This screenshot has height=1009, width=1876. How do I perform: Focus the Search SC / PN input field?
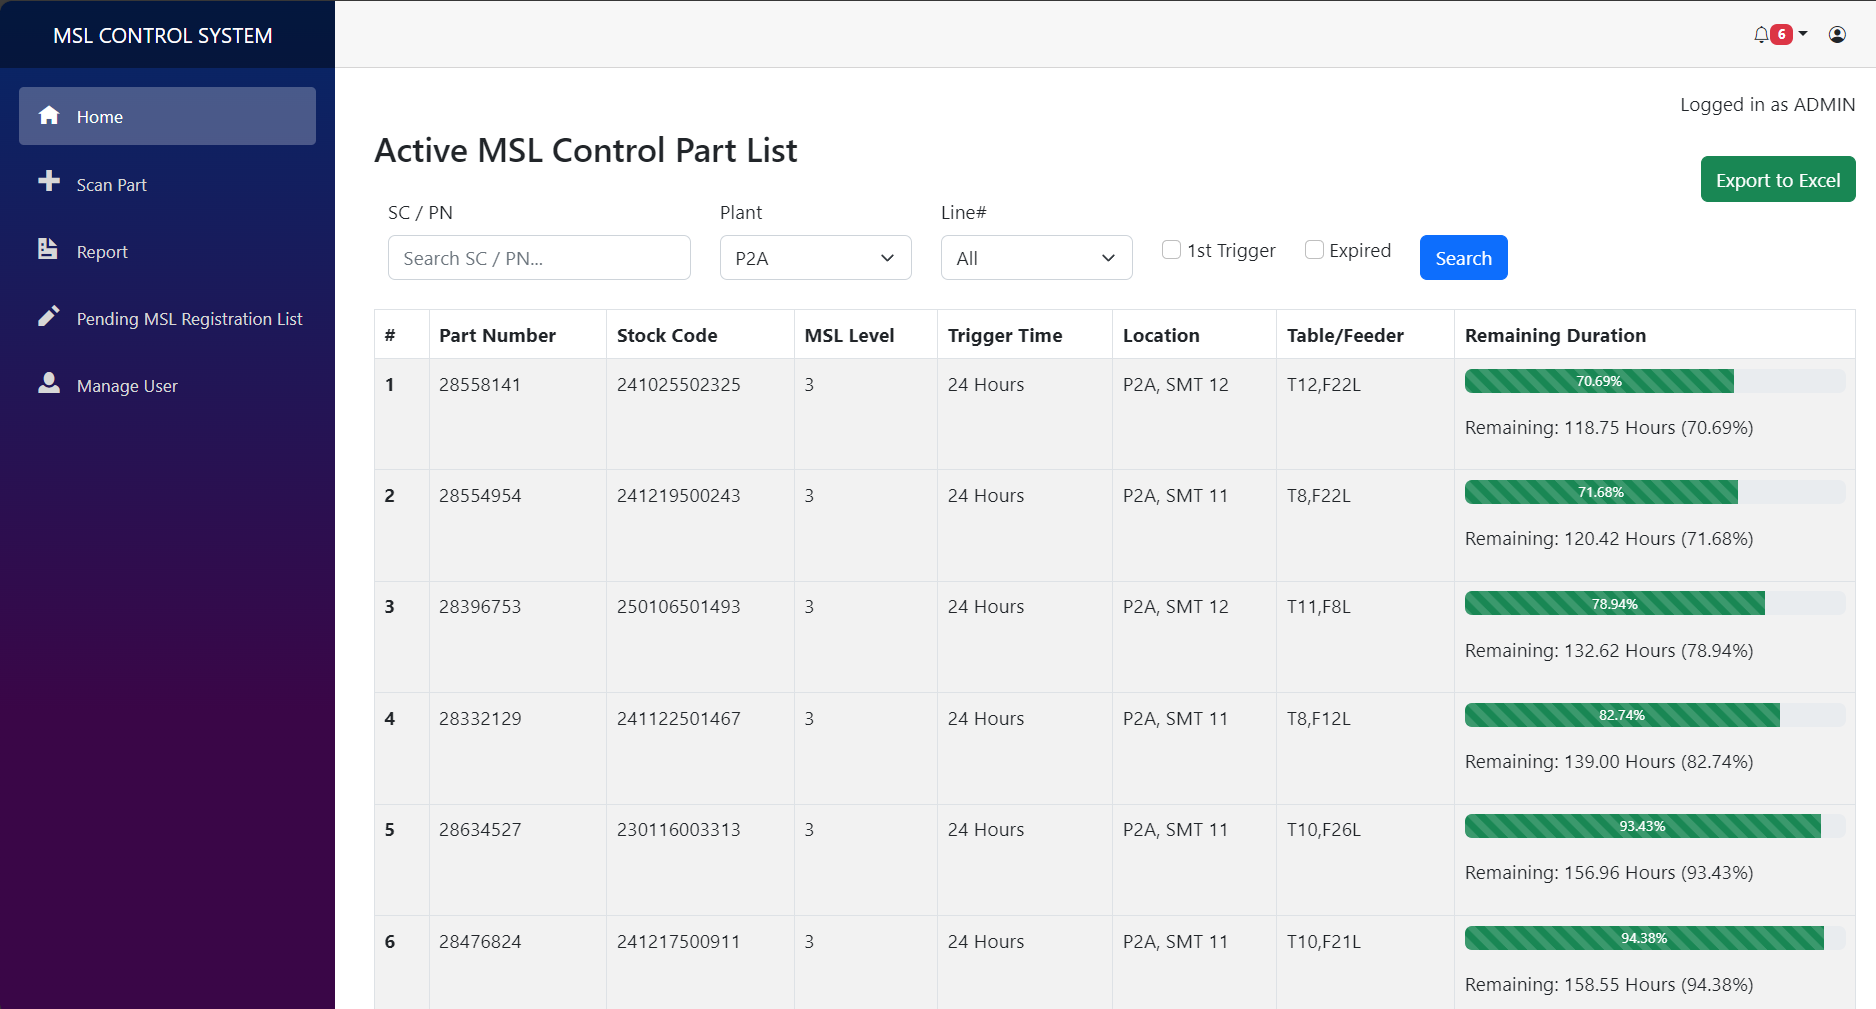[x=539, y=258]
